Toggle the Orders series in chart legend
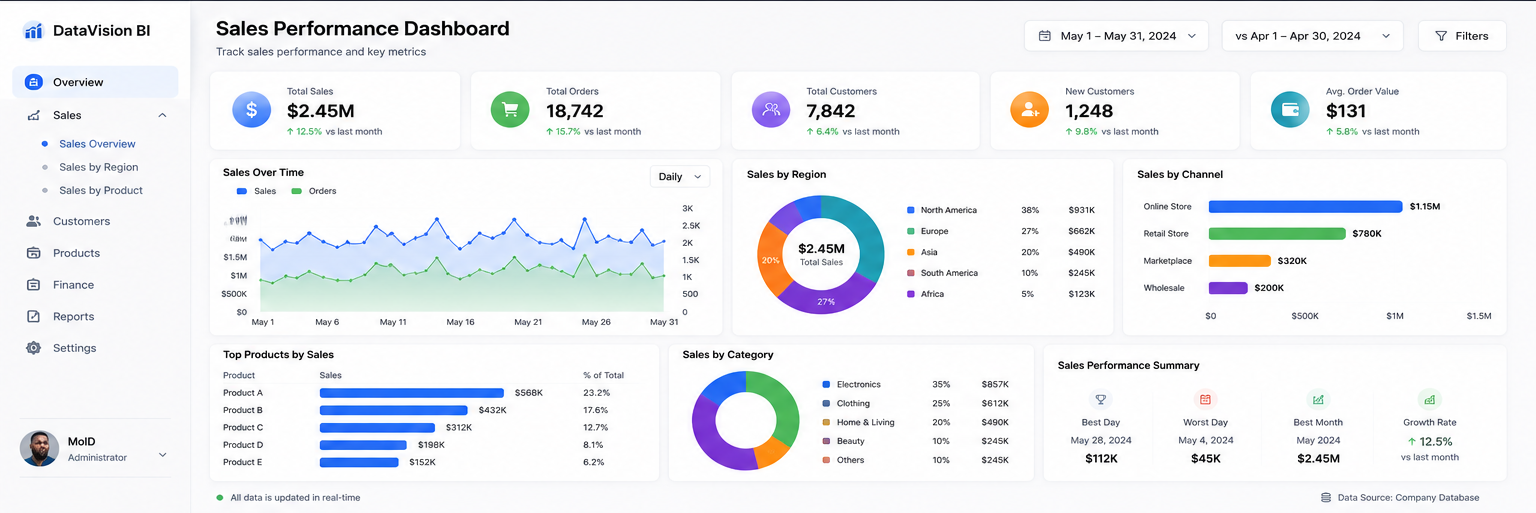1536x513 pixels. pos(314,191)
